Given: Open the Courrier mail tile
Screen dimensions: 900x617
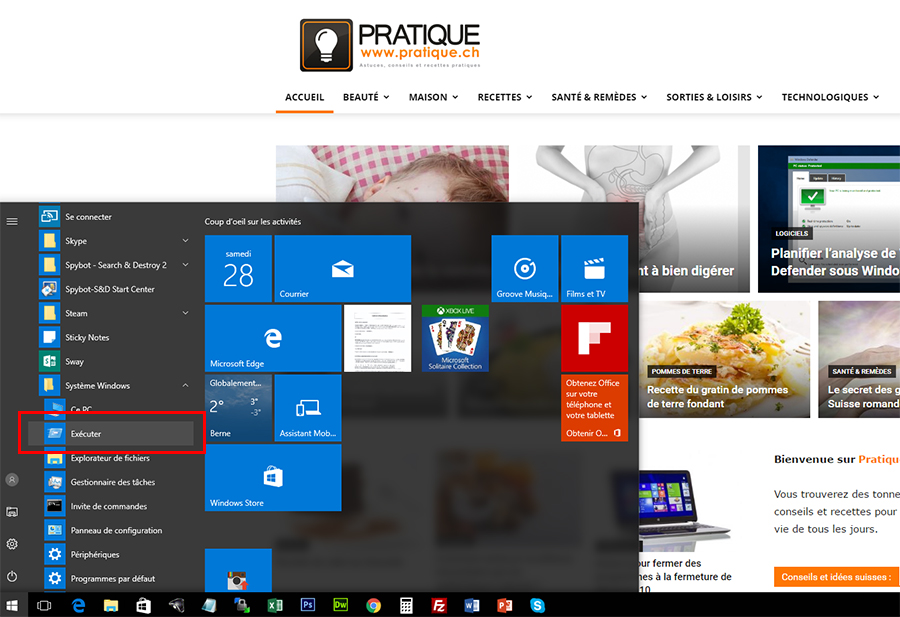Looking at the screenshot, I should point(343,269).
